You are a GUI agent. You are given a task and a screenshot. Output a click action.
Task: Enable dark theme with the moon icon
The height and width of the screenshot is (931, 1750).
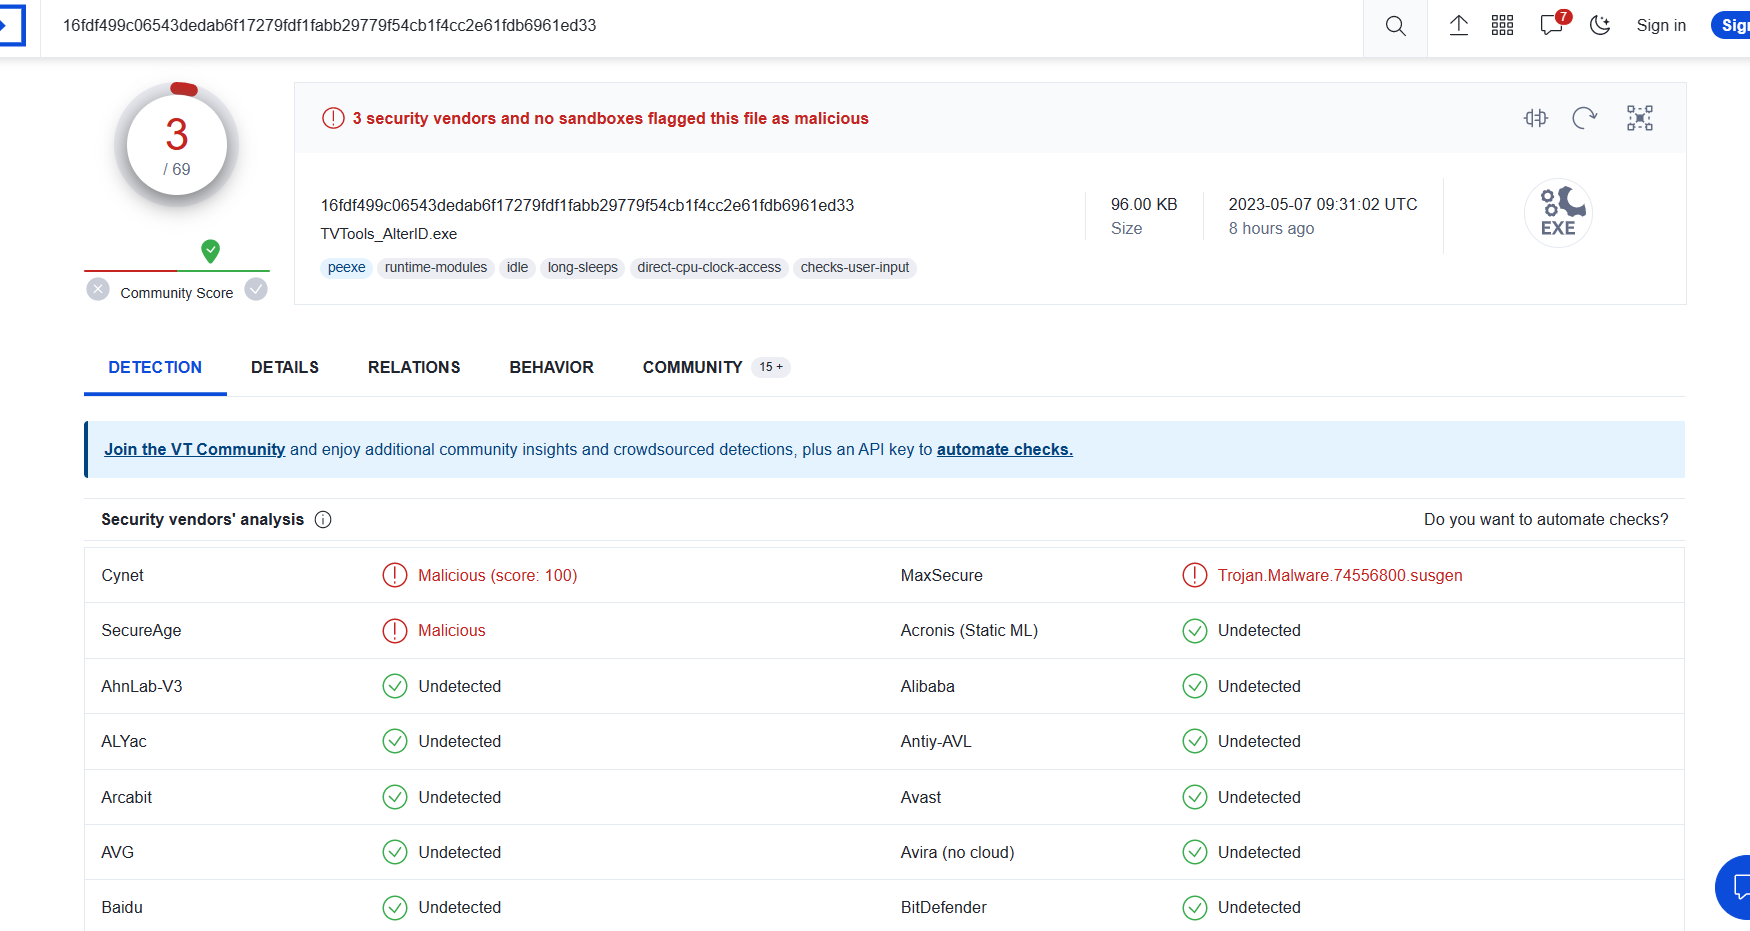(1599, 26)
